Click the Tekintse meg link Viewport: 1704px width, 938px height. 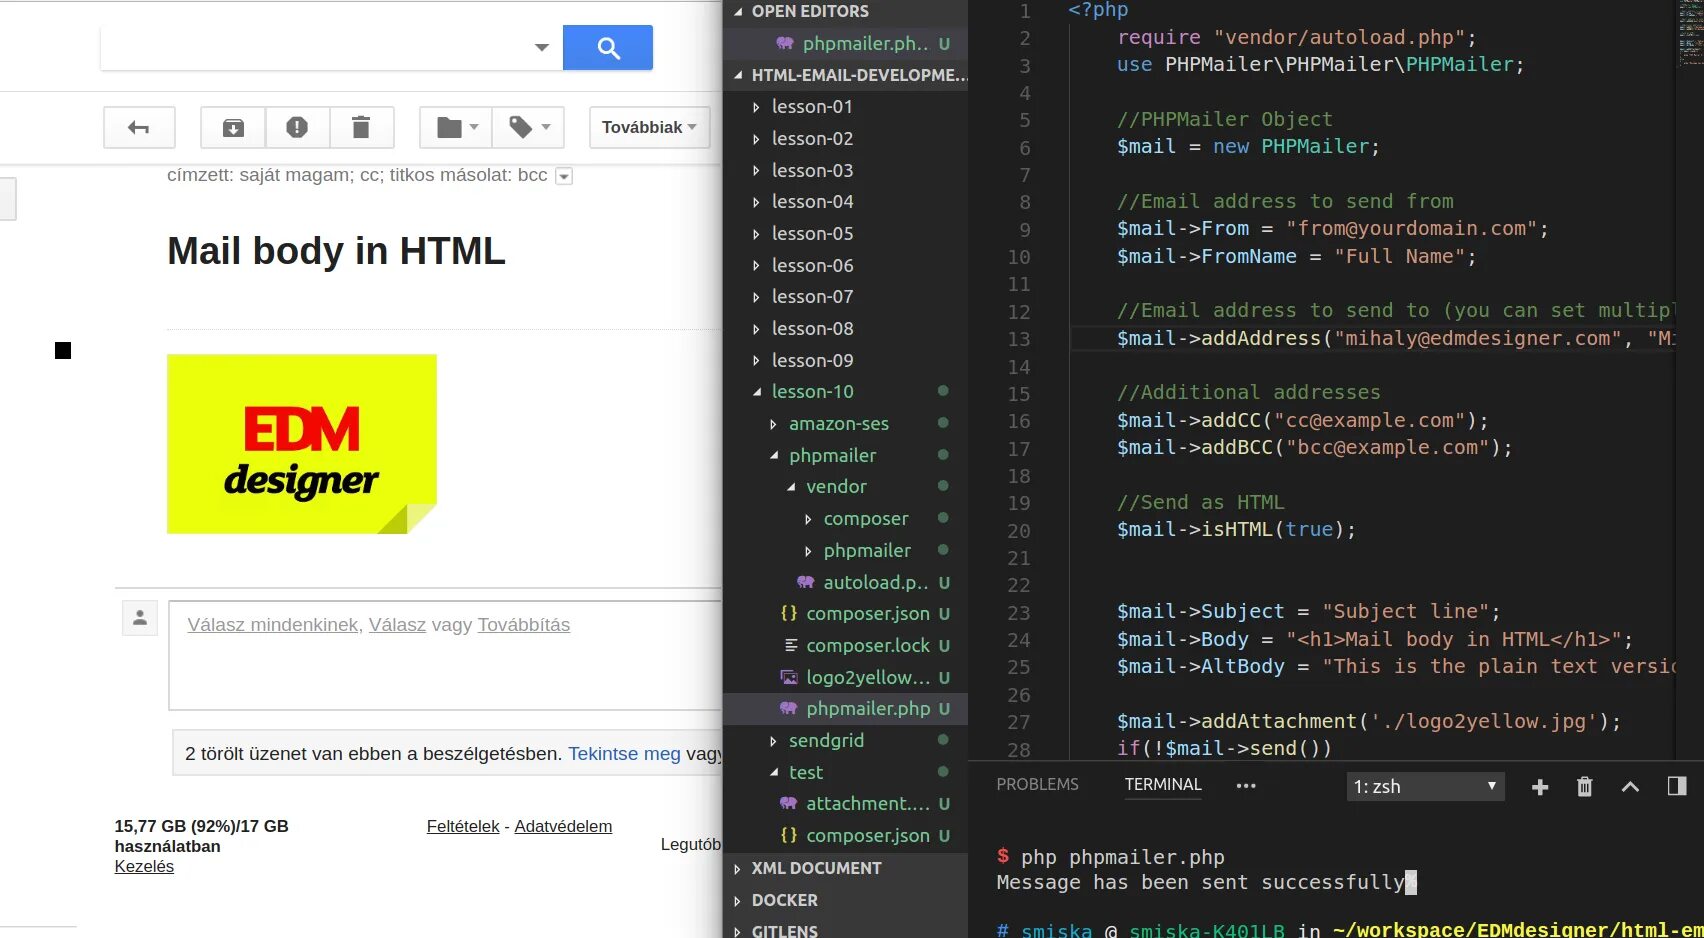624,754
